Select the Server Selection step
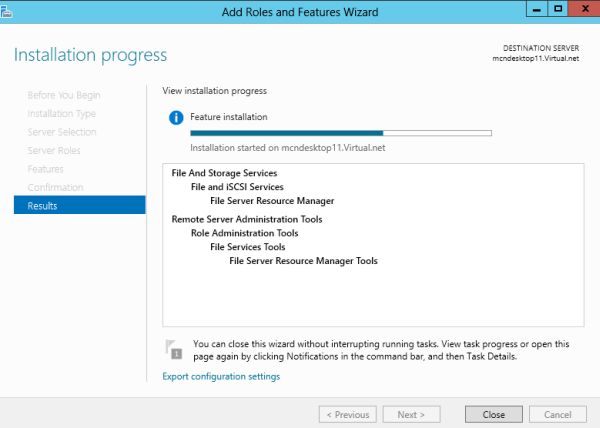Viewport: 600px width, 428px height. coord(62,132)
